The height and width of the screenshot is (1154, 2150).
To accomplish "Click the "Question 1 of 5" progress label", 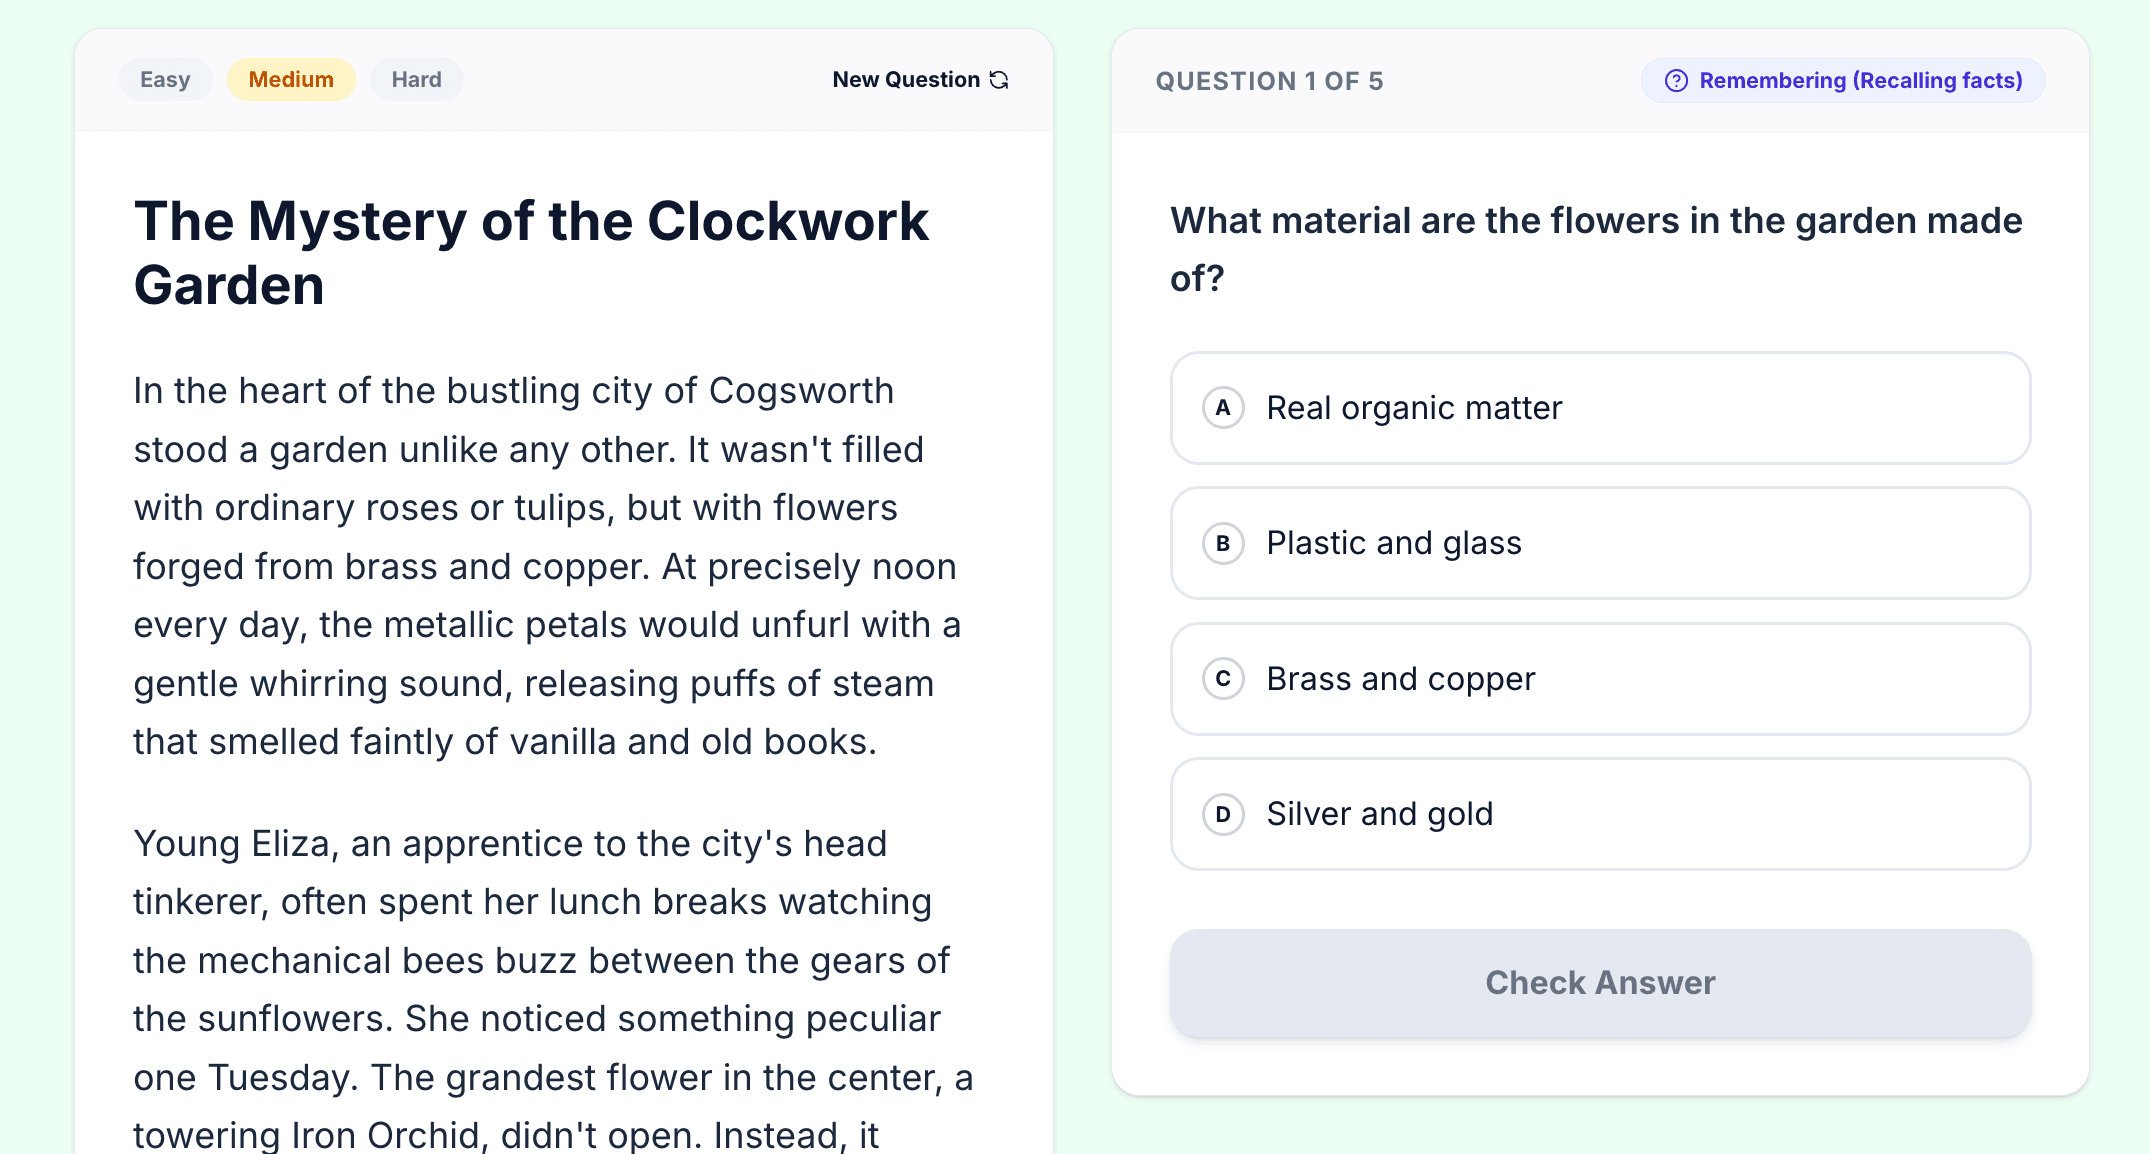I will click(x=1269, y=81).
